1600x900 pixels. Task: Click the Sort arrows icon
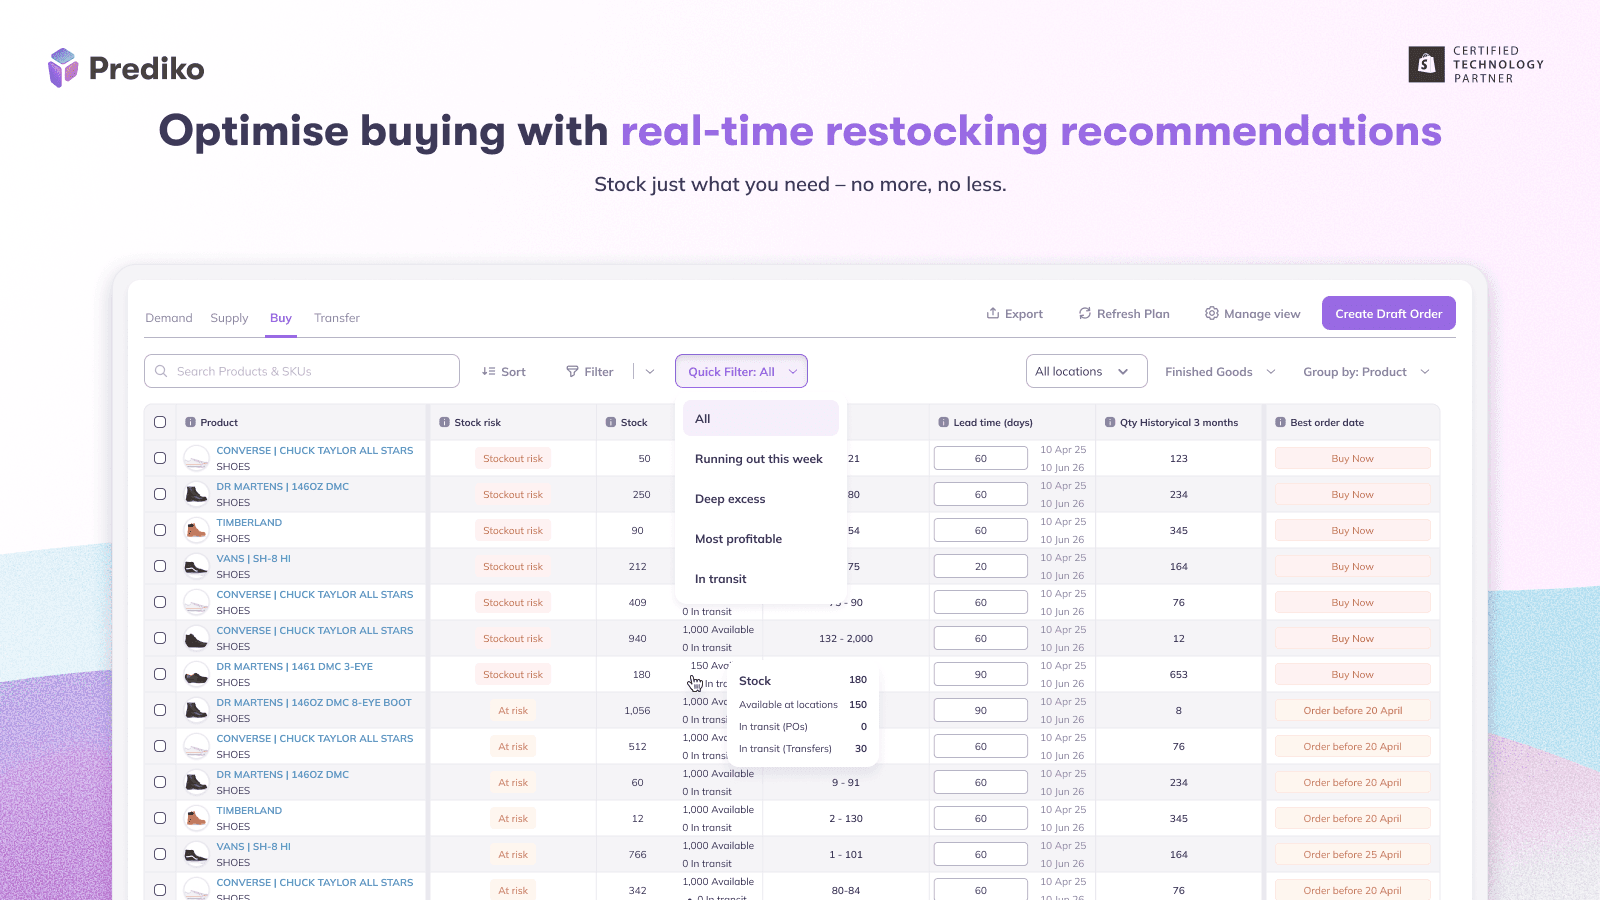(489, 371)
